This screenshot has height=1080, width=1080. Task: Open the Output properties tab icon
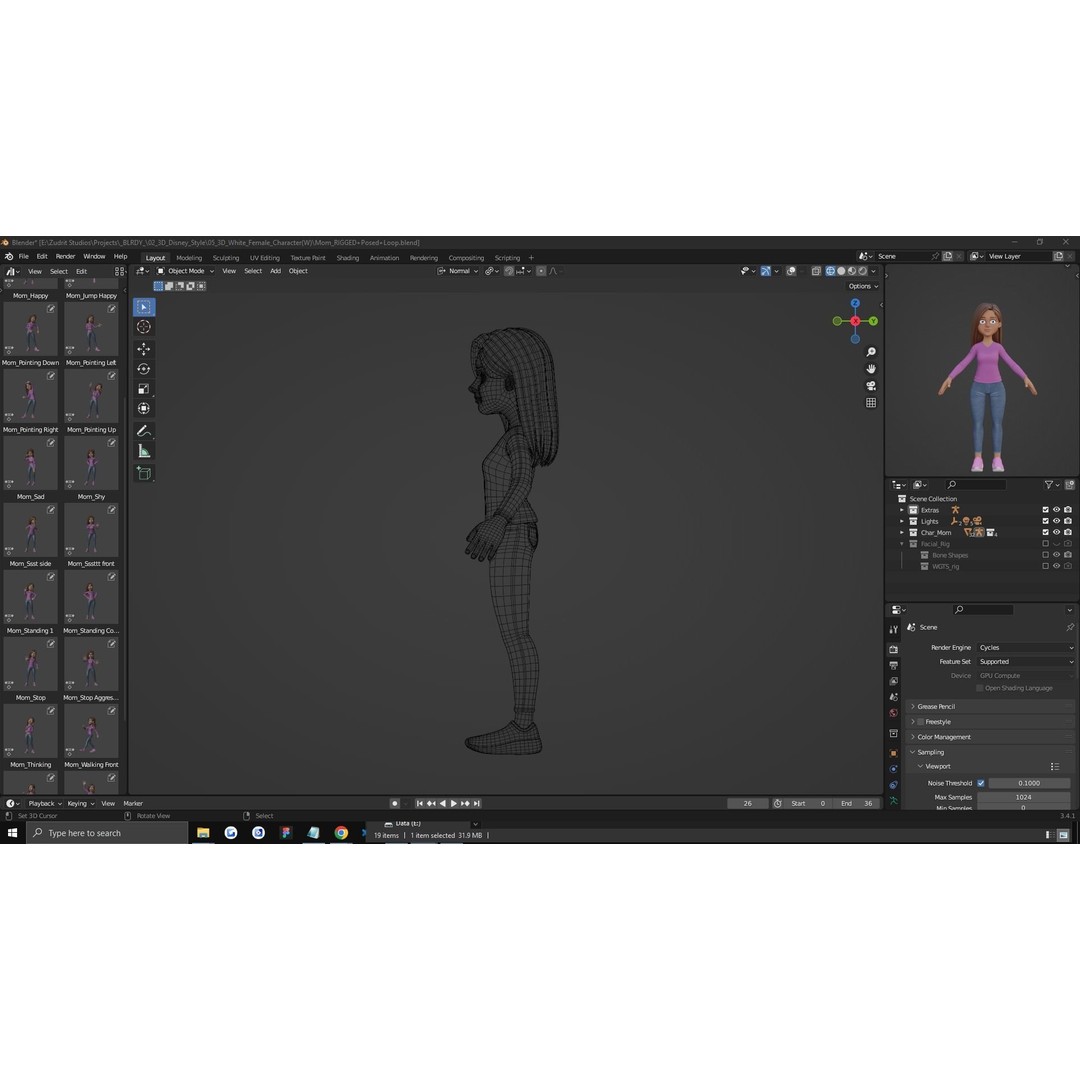pos(893,665)
